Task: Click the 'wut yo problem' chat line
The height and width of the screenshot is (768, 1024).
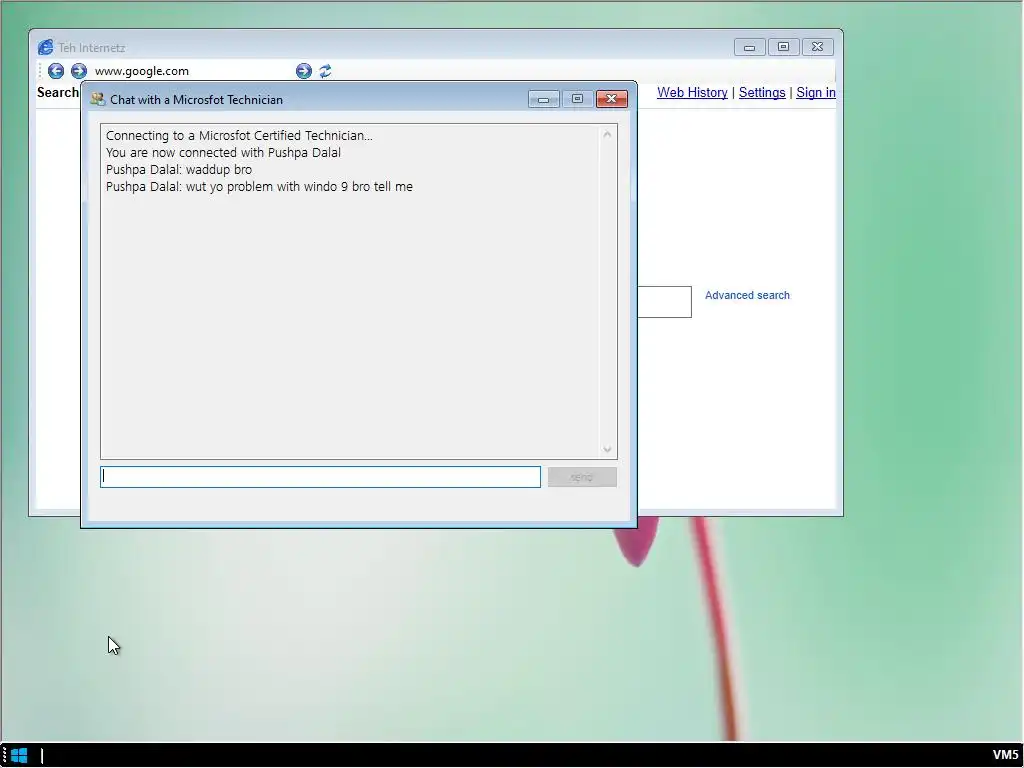Action: 259,187
